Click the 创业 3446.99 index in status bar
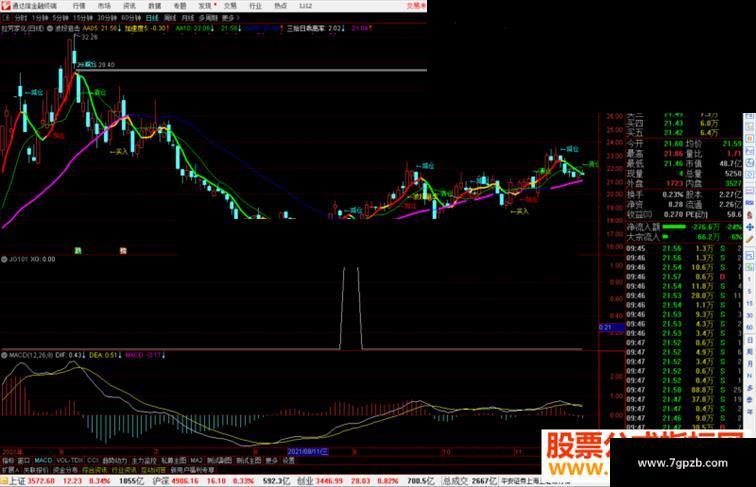The image size is (756, 487). tap(319, 481)
